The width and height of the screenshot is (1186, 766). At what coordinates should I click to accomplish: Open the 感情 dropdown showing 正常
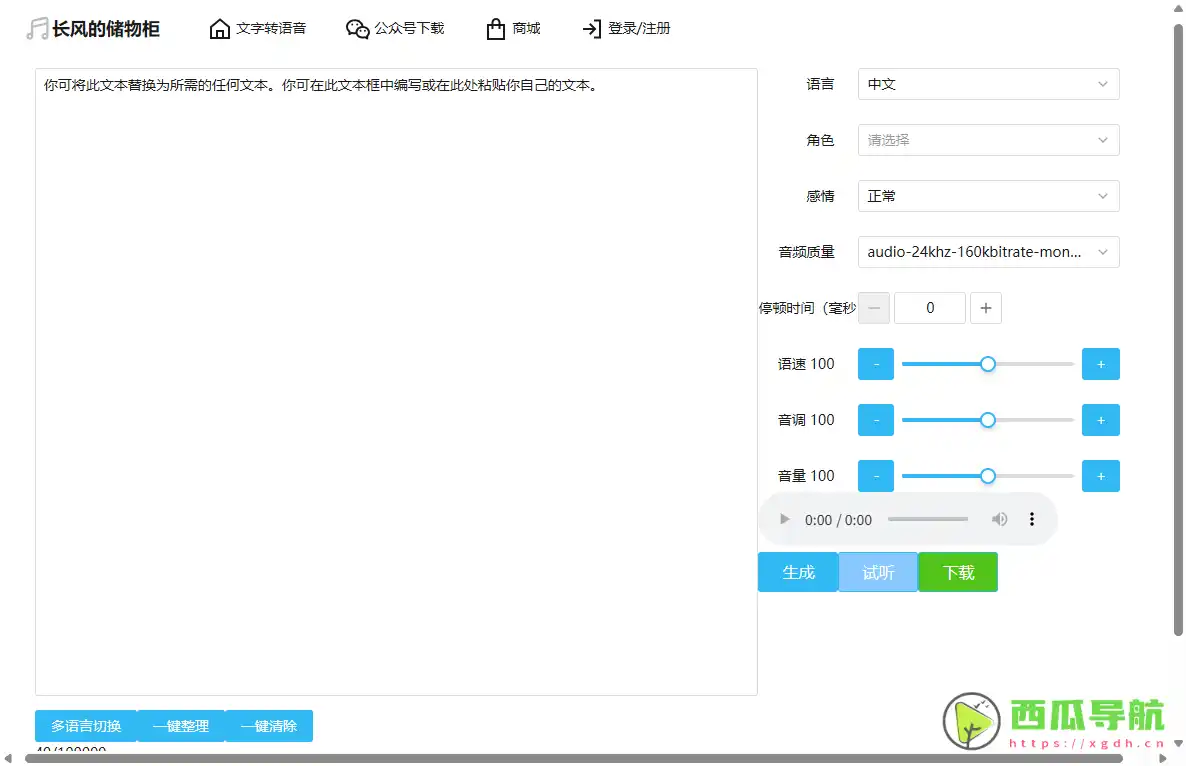[x=989, y=196]
